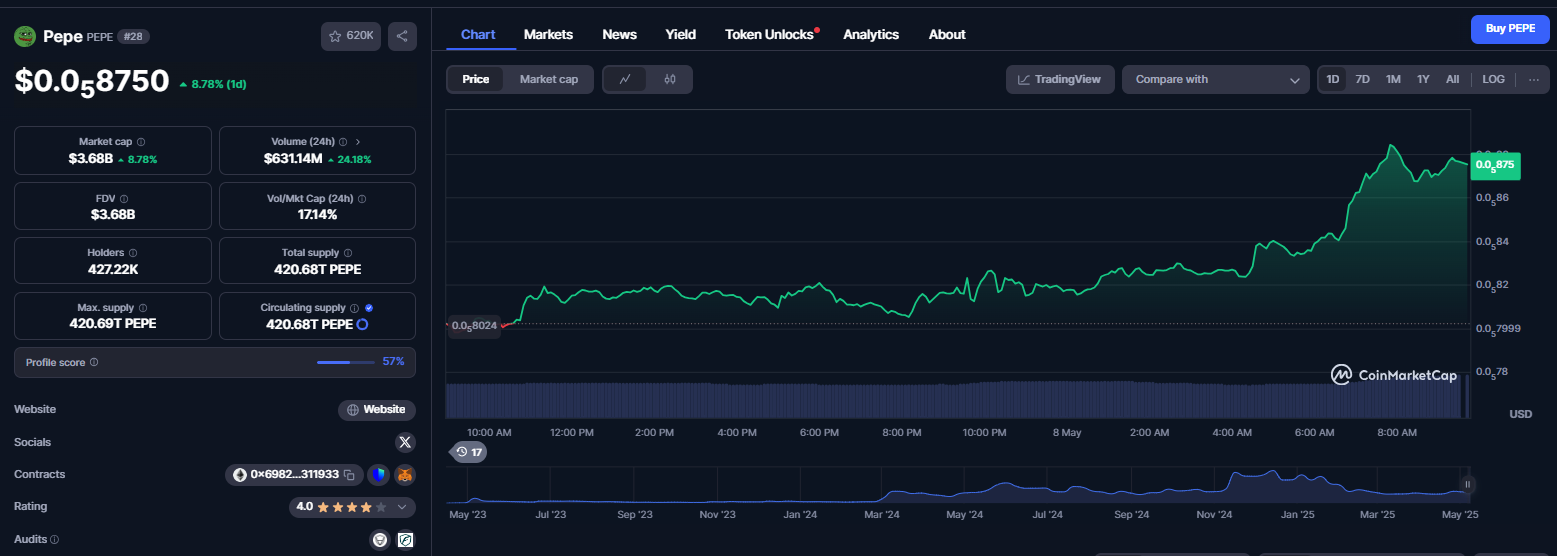
Task: Select the All time range
Action: pos(1453,79)
